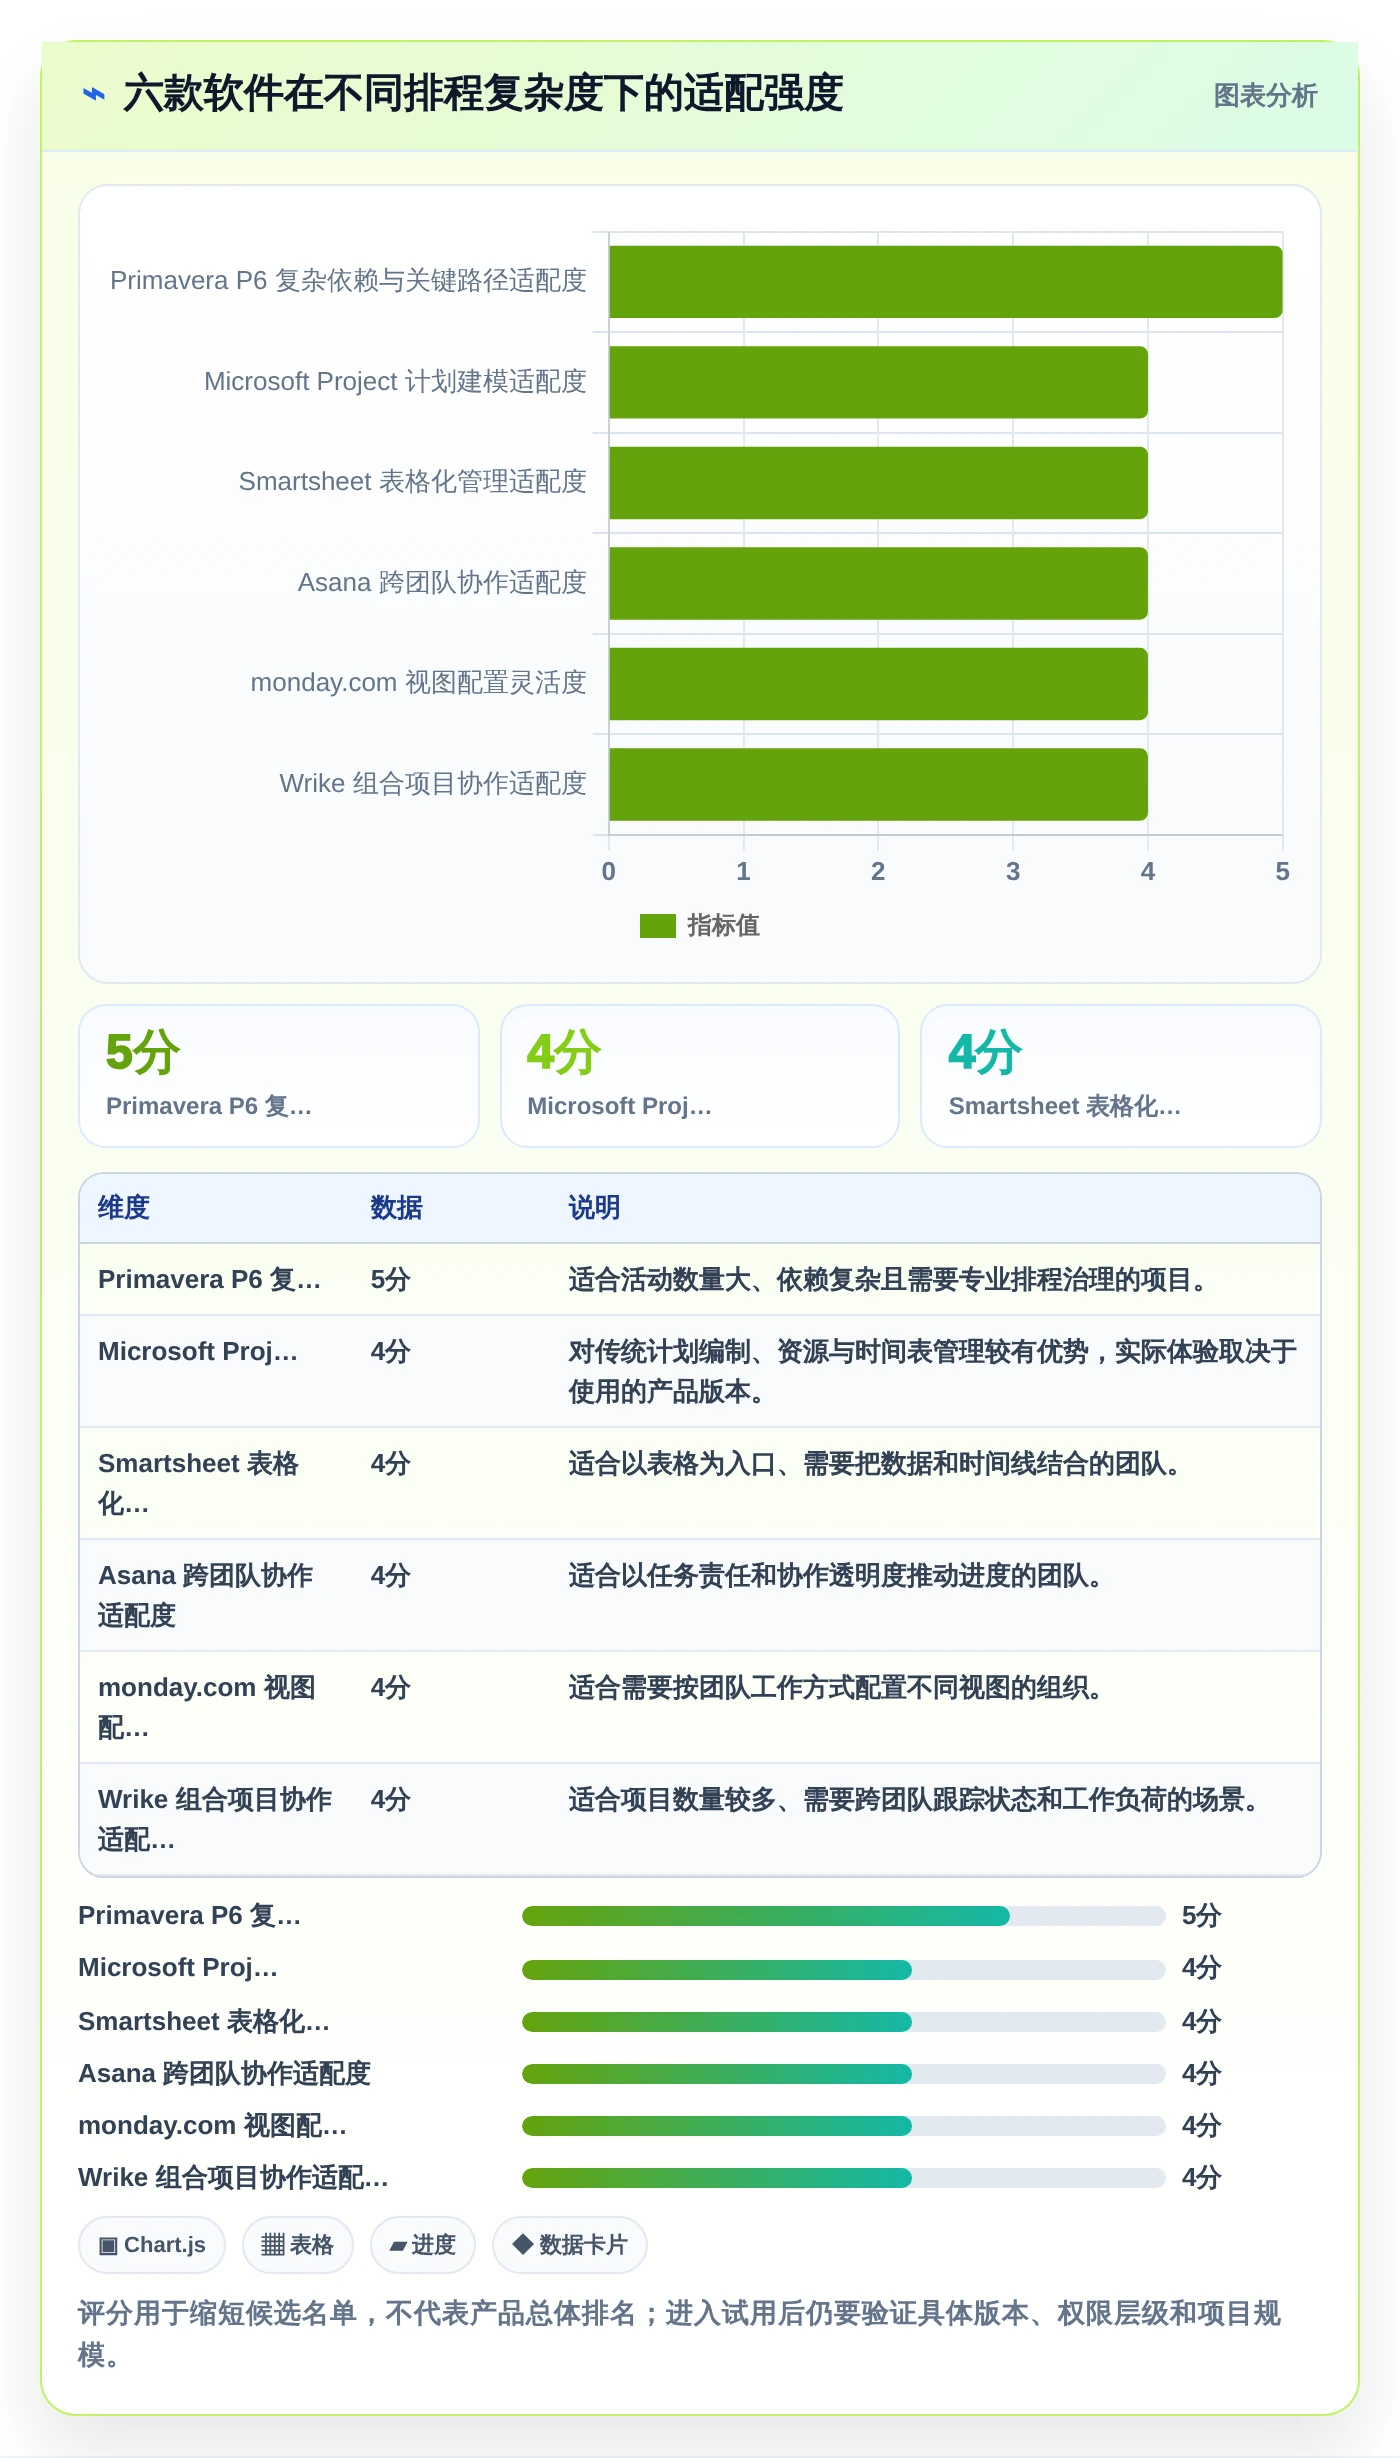Click the 数据卡片 tag chip
1400x2458 pixels.
click(x=570, y=2245)
